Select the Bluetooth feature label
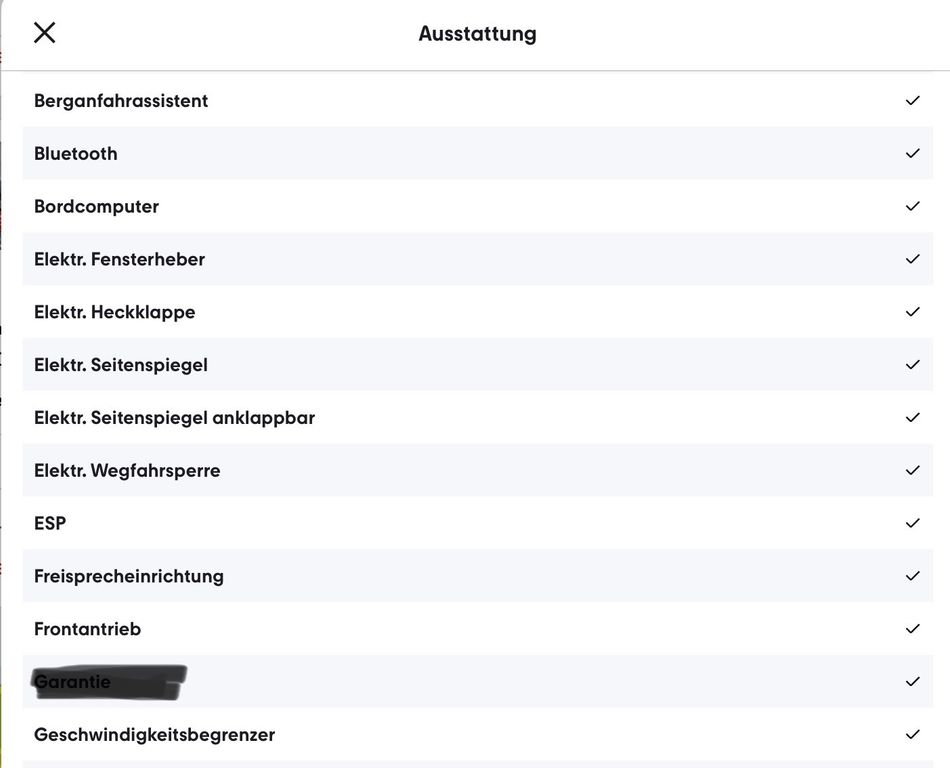The width and height of the screenshot is (950, 768). (76, 154)
